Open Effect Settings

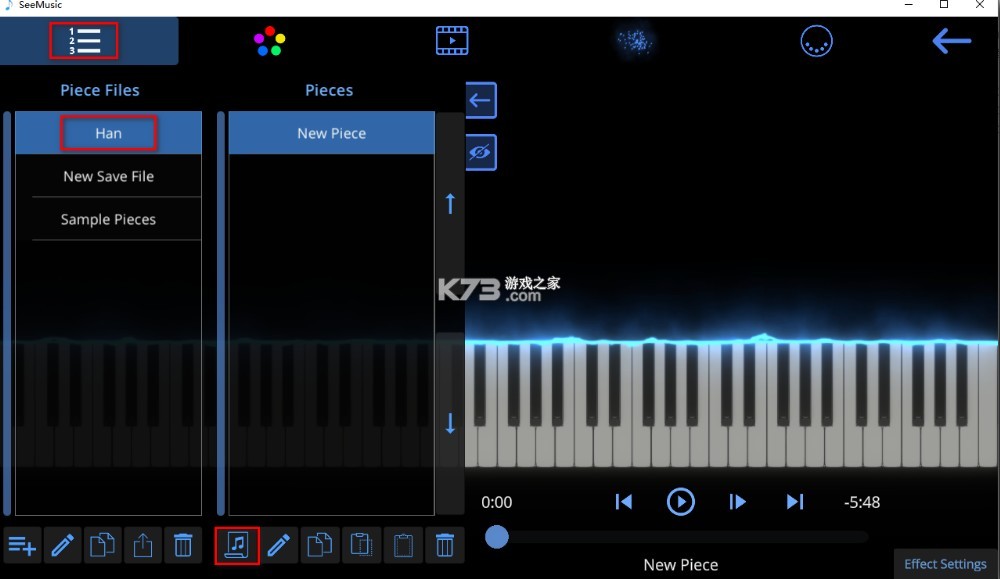944,563
